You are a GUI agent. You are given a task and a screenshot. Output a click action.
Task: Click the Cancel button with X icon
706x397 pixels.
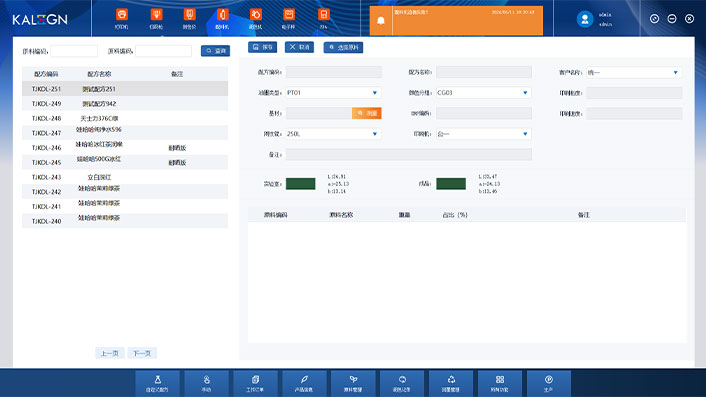tap(299, 47)
